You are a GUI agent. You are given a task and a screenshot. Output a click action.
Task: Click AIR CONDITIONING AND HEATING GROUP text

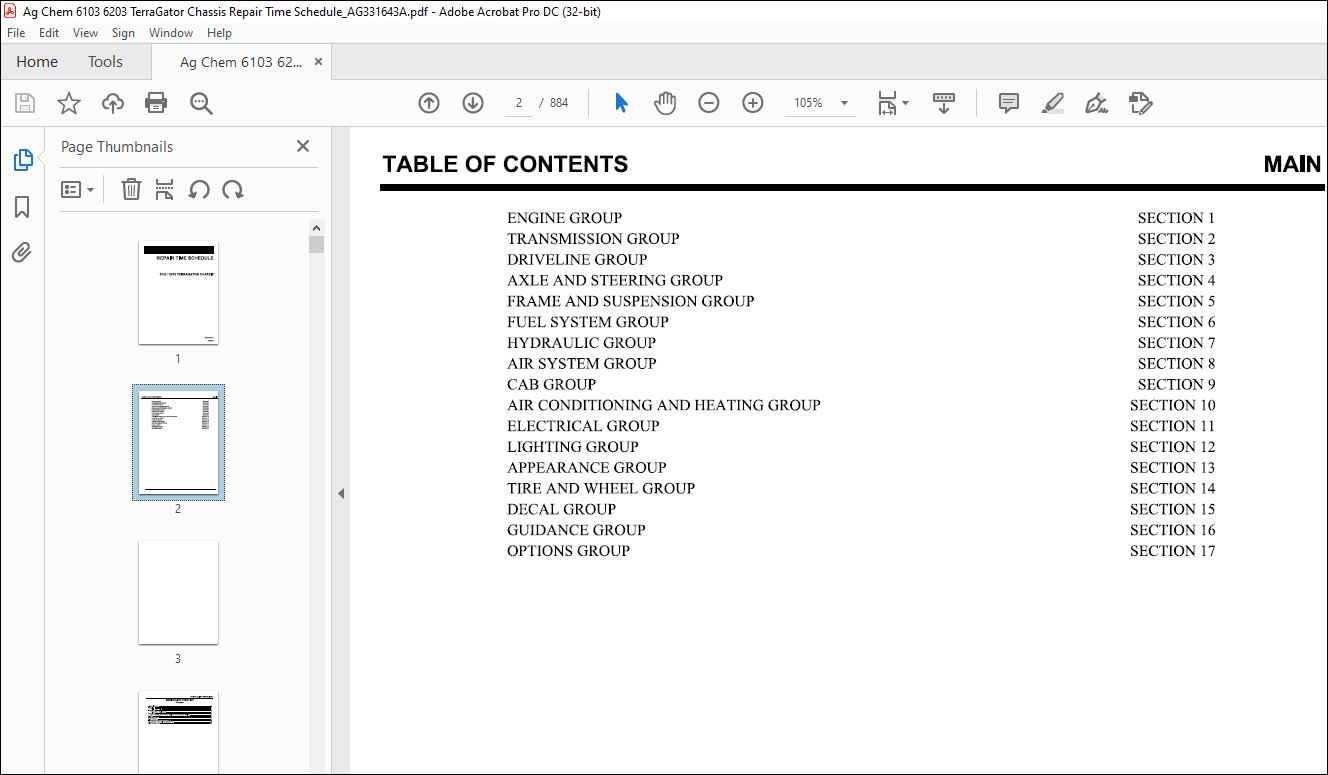[x=664, y=405]
